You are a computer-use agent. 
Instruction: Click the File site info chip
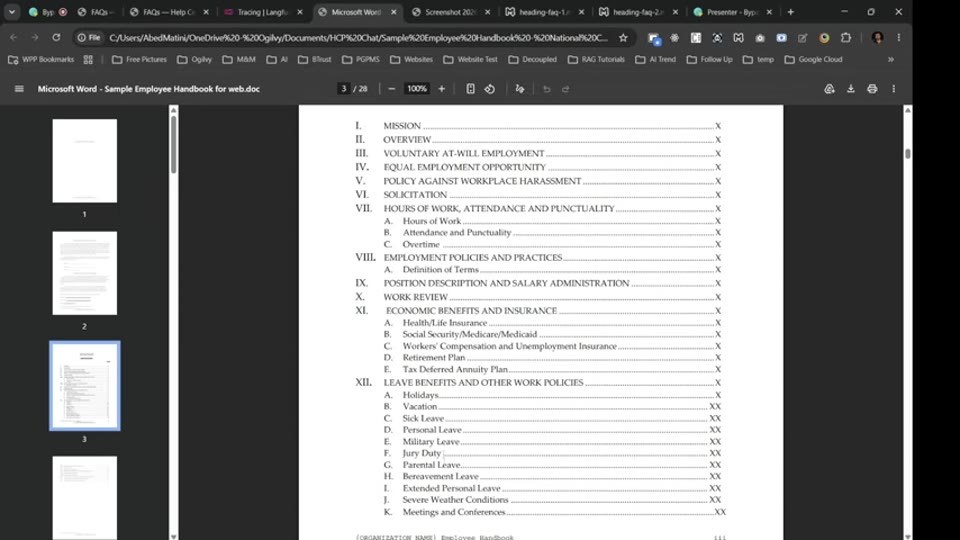point(89,37)
